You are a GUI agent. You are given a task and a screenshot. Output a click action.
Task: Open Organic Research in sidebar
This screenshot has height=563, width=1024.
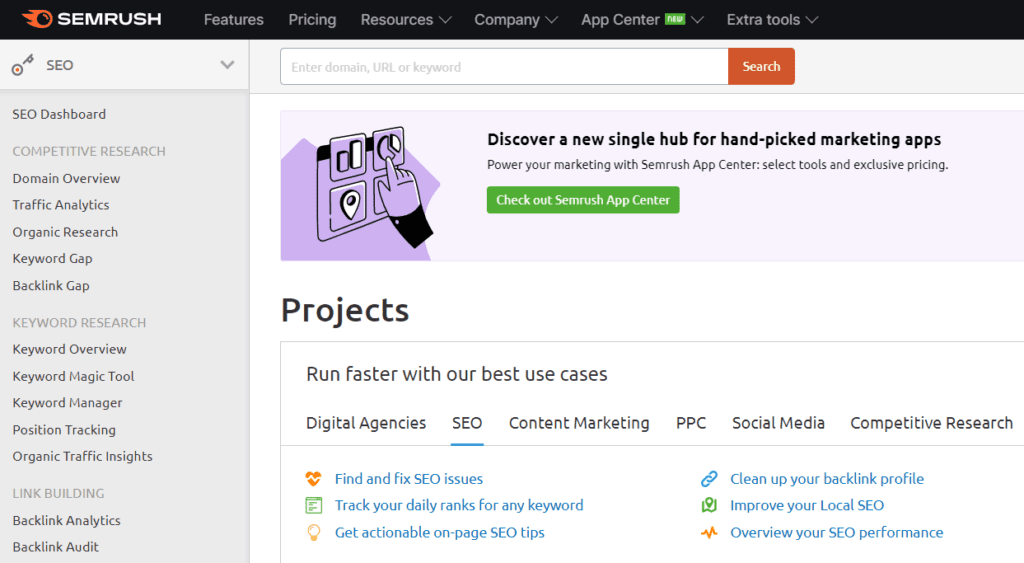tap(65, 233)
